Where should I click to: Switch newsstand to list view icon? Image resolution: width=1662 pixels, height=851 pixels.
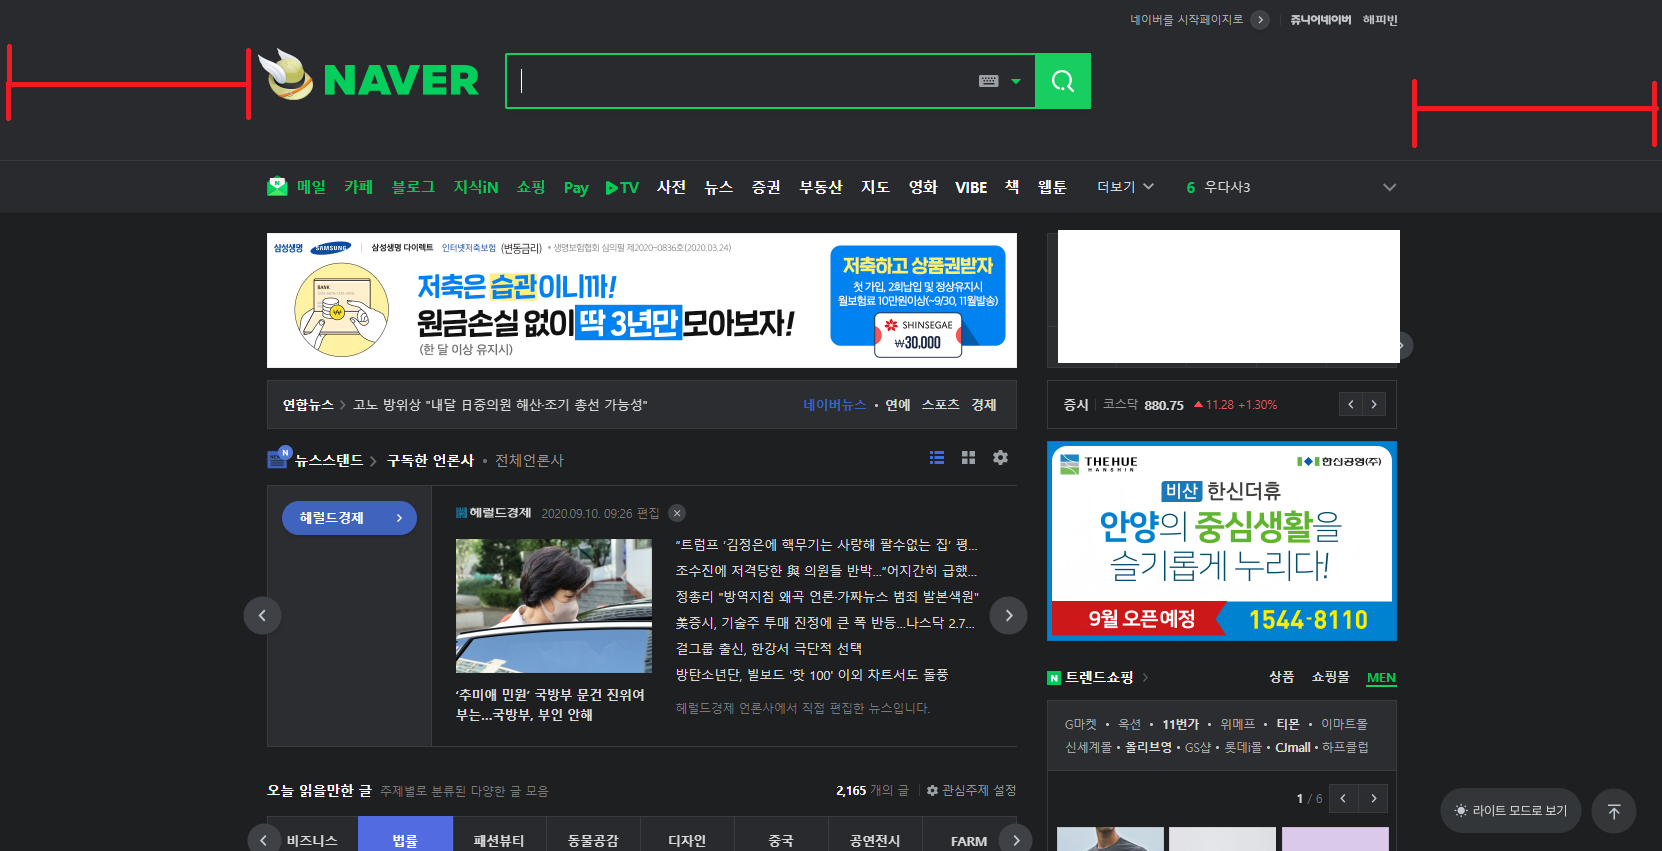(937, 457)
